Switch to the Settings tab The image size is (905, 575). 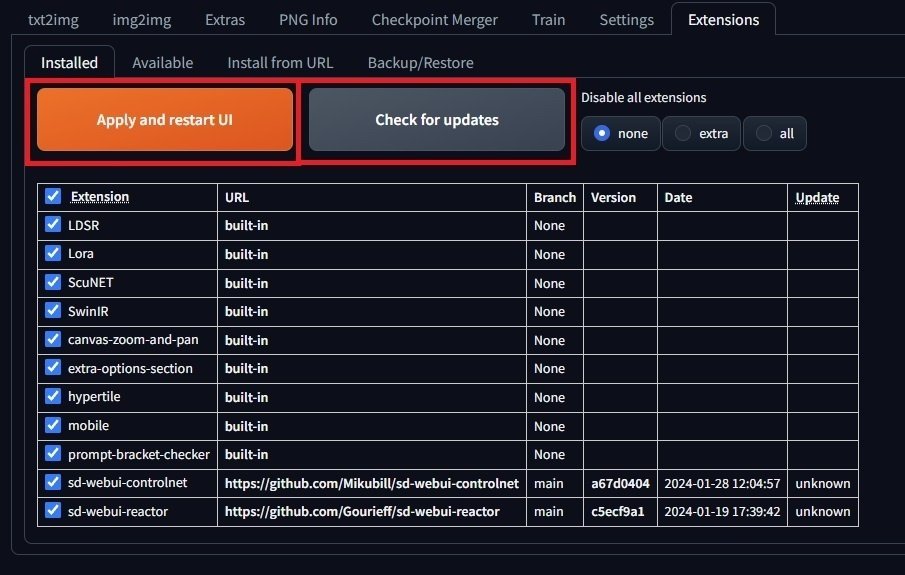tap(626, 20)
